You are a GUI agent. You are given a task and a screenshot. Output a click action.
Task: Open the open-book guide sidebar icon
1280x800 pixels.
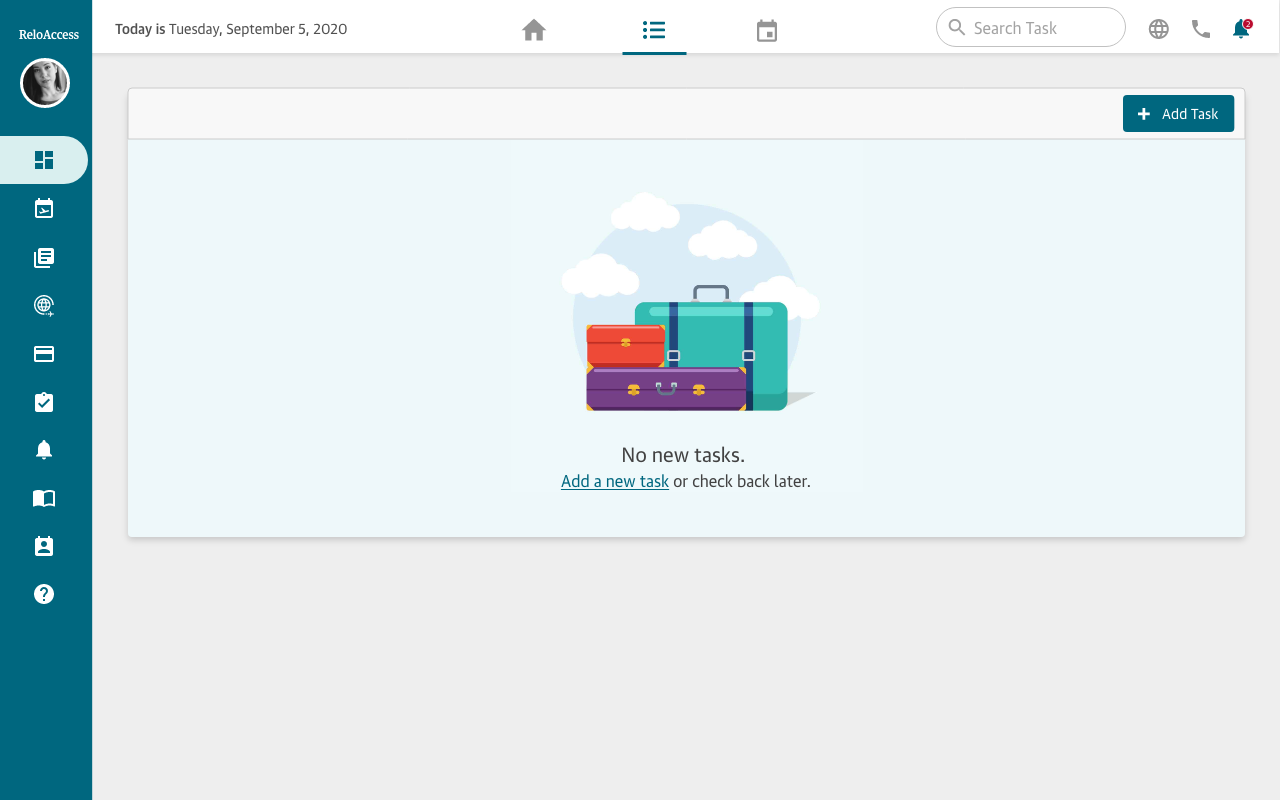[x=44, y=498]
